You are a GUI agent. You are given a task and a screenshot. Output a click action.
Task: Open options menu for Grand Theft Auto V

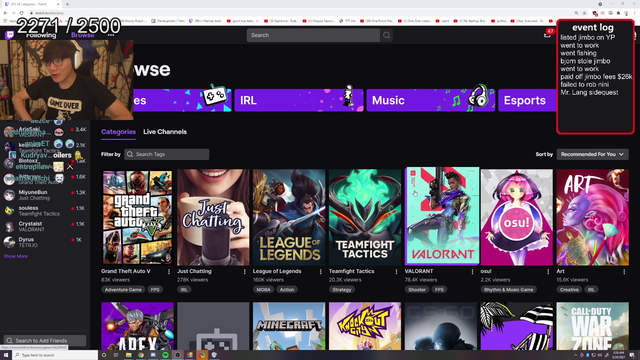(x=169, y=271)
